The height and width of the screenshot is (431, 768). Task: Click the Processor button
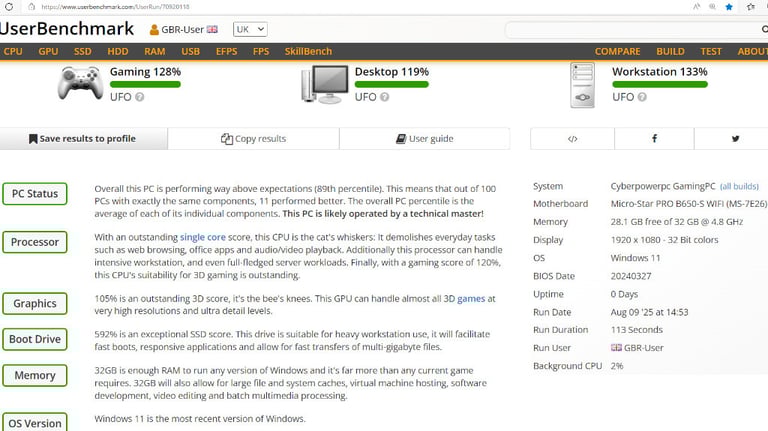[35, 242]
